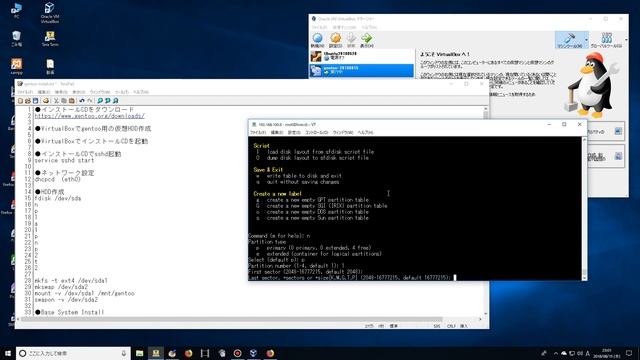Click TeraPad vertical scrollbar up arrow
Screen dimensions: 640x360
pos(486,109)
